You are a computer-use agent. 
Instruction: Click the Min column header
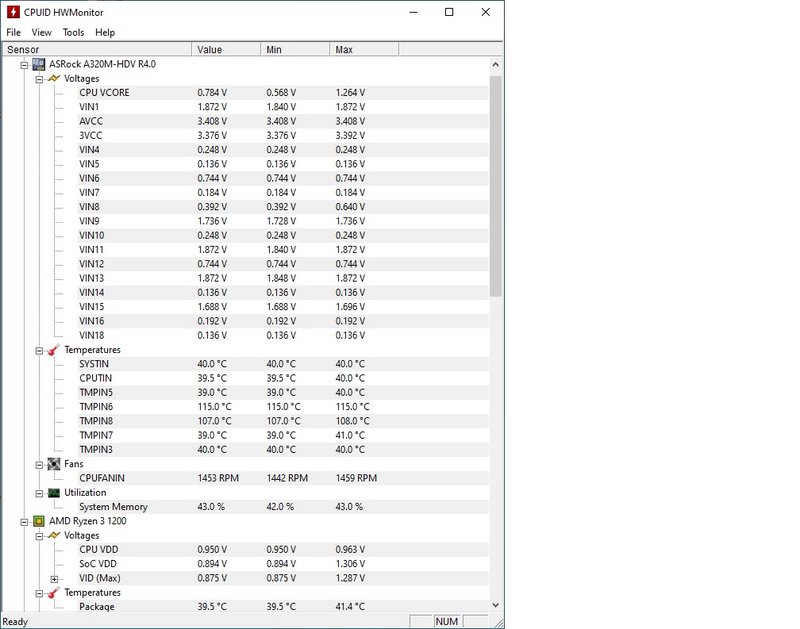coord(295,49)
